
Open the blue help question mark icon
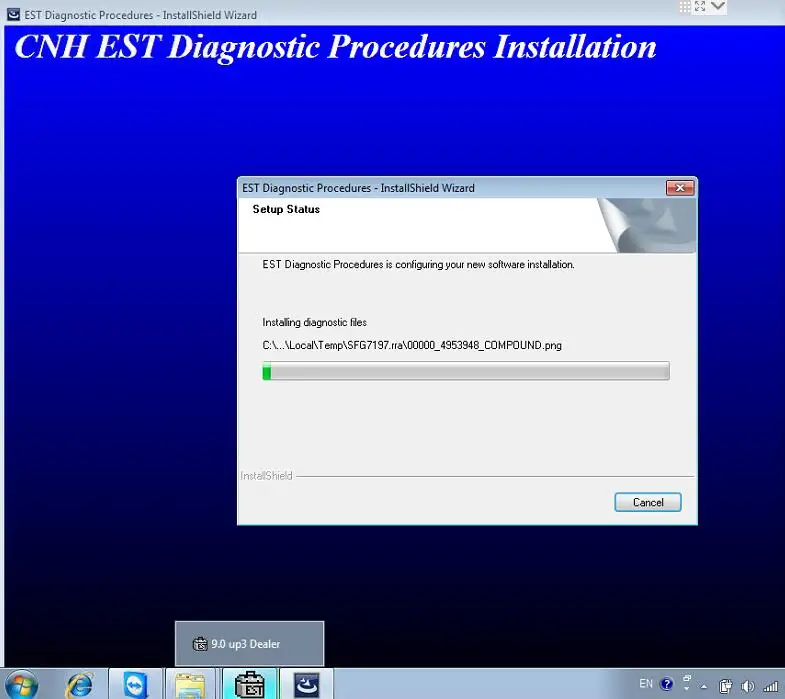pos(667,683)
